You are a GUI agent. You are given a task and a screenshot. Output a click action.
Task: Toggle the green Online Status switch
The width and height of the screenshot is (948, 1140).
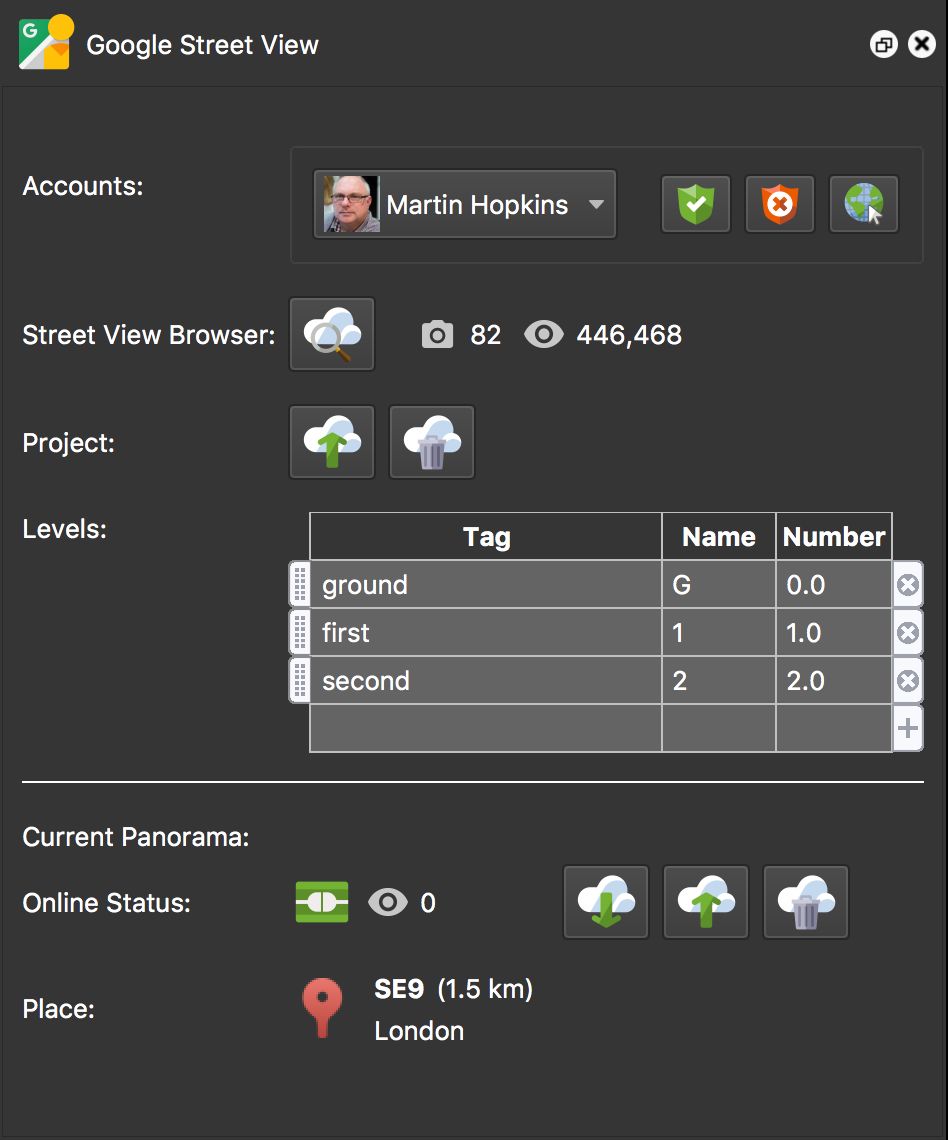[x=320, y=901]
